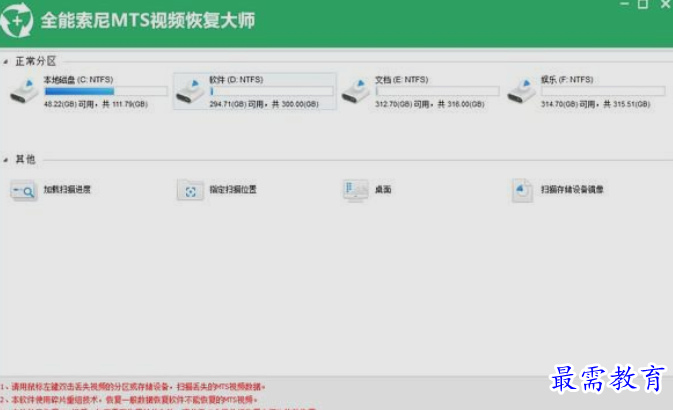The height and width of the screenshot is (410, 673).
Task: Select the 软件 D: drive icon
Action: (190, 91)
